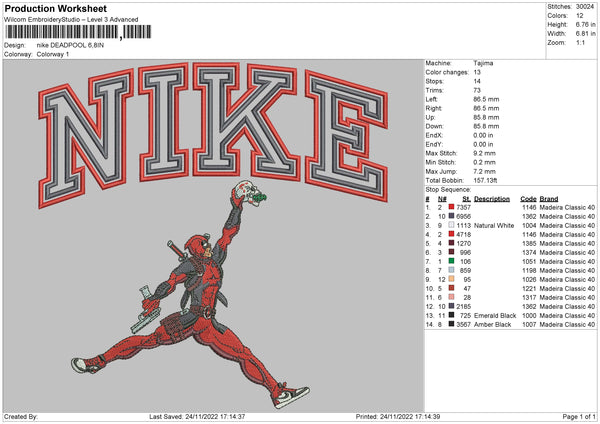The image size is (600, 424).
Task: Click thread code '1051' in the green row
Action: (x=529, y=261)
